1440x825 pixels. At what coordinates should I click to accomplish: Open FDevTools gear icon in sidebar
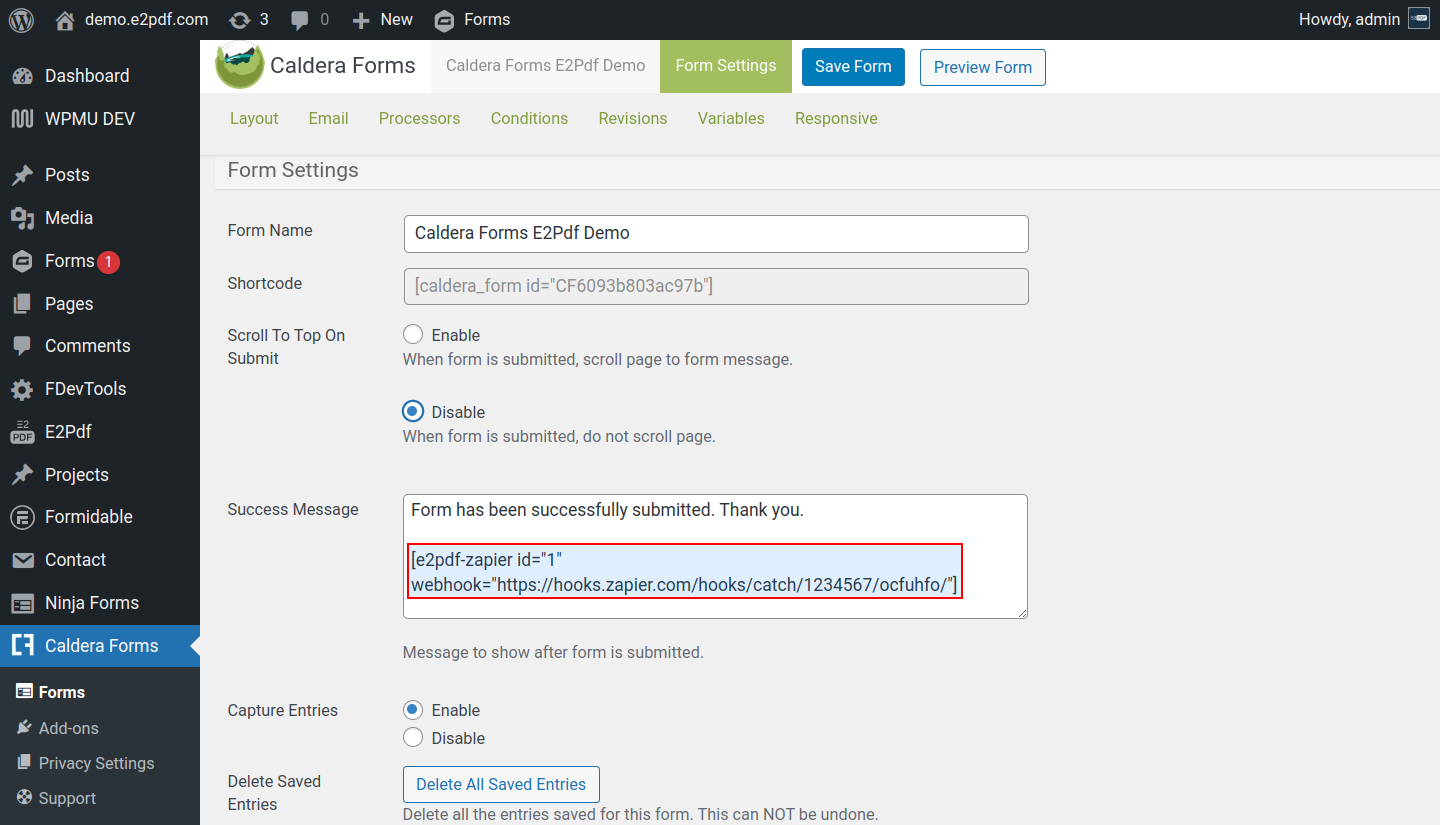[x=22, y=389]
